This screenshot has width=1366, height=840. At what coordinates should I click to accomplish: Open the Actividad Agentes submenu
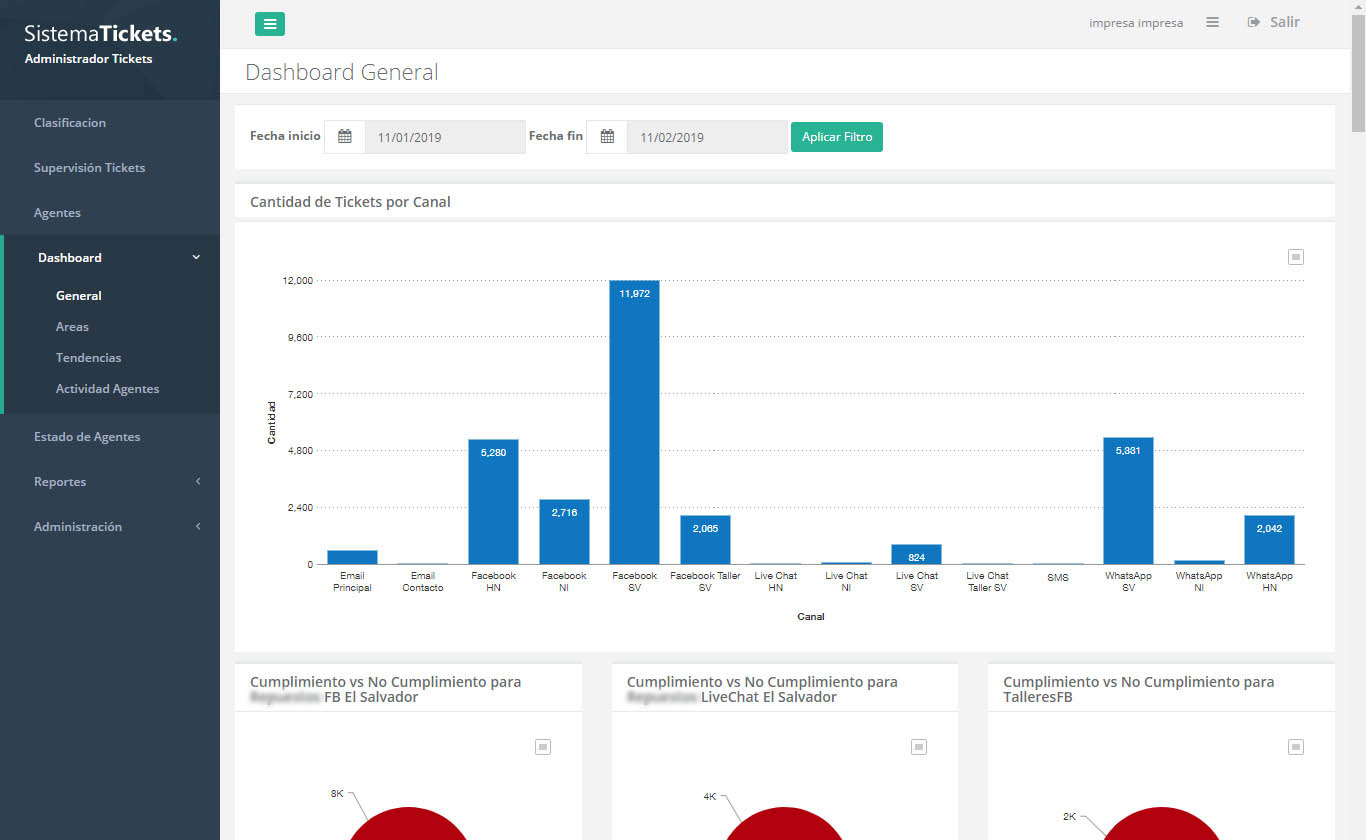108,388
